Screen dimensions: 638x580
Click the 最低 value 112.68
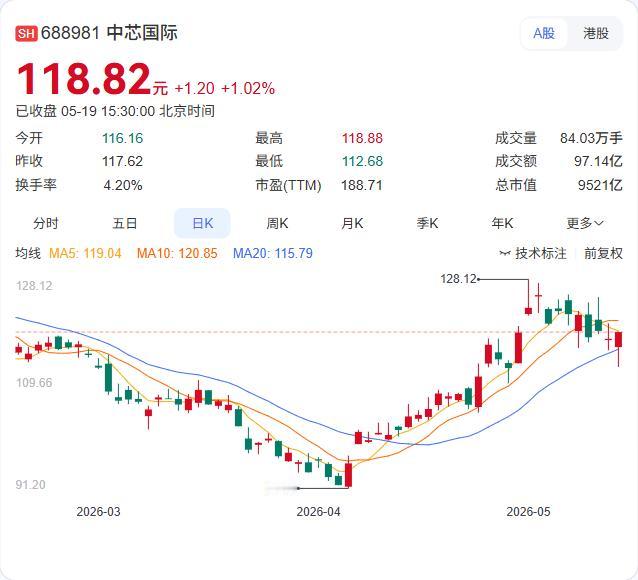coord(362,161)
